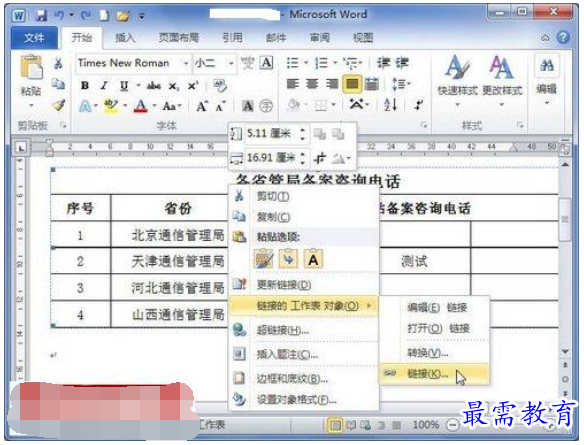Click the Bullets list icon
This screenshot has height=445, width=584.
tap(292, 63)
